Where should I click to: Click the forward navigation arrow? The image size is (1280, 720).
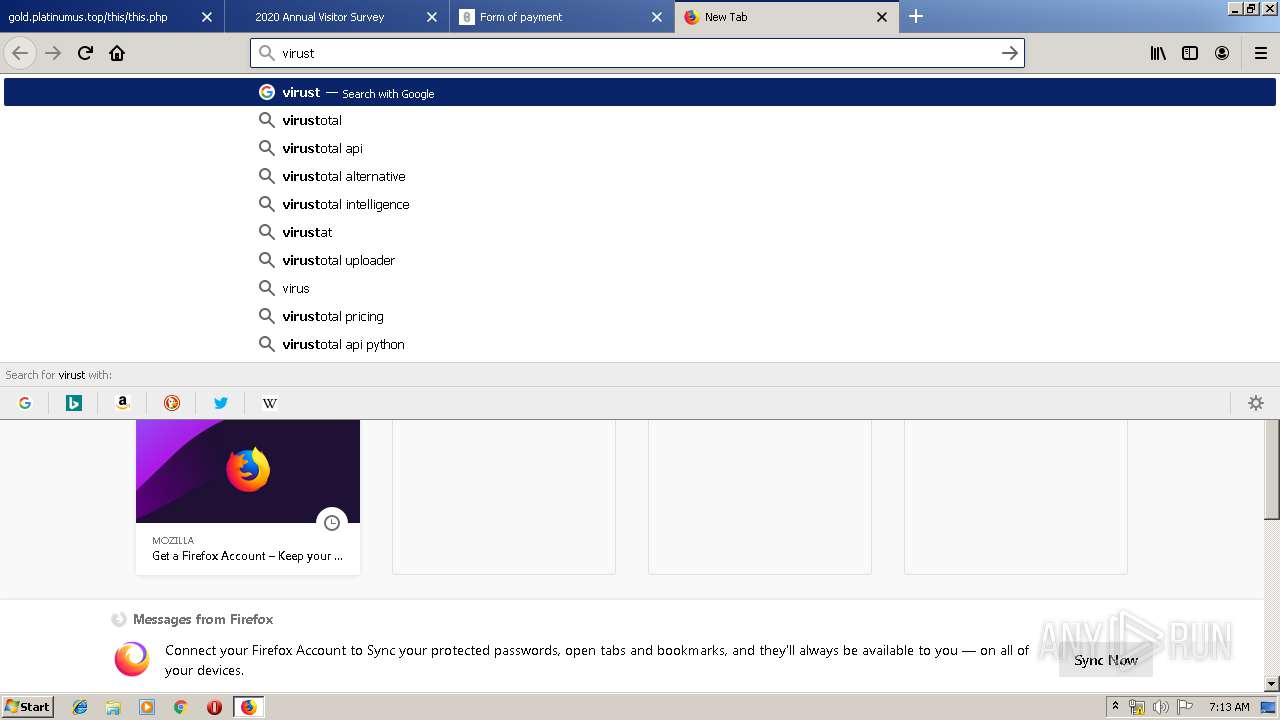coord(53,53)
